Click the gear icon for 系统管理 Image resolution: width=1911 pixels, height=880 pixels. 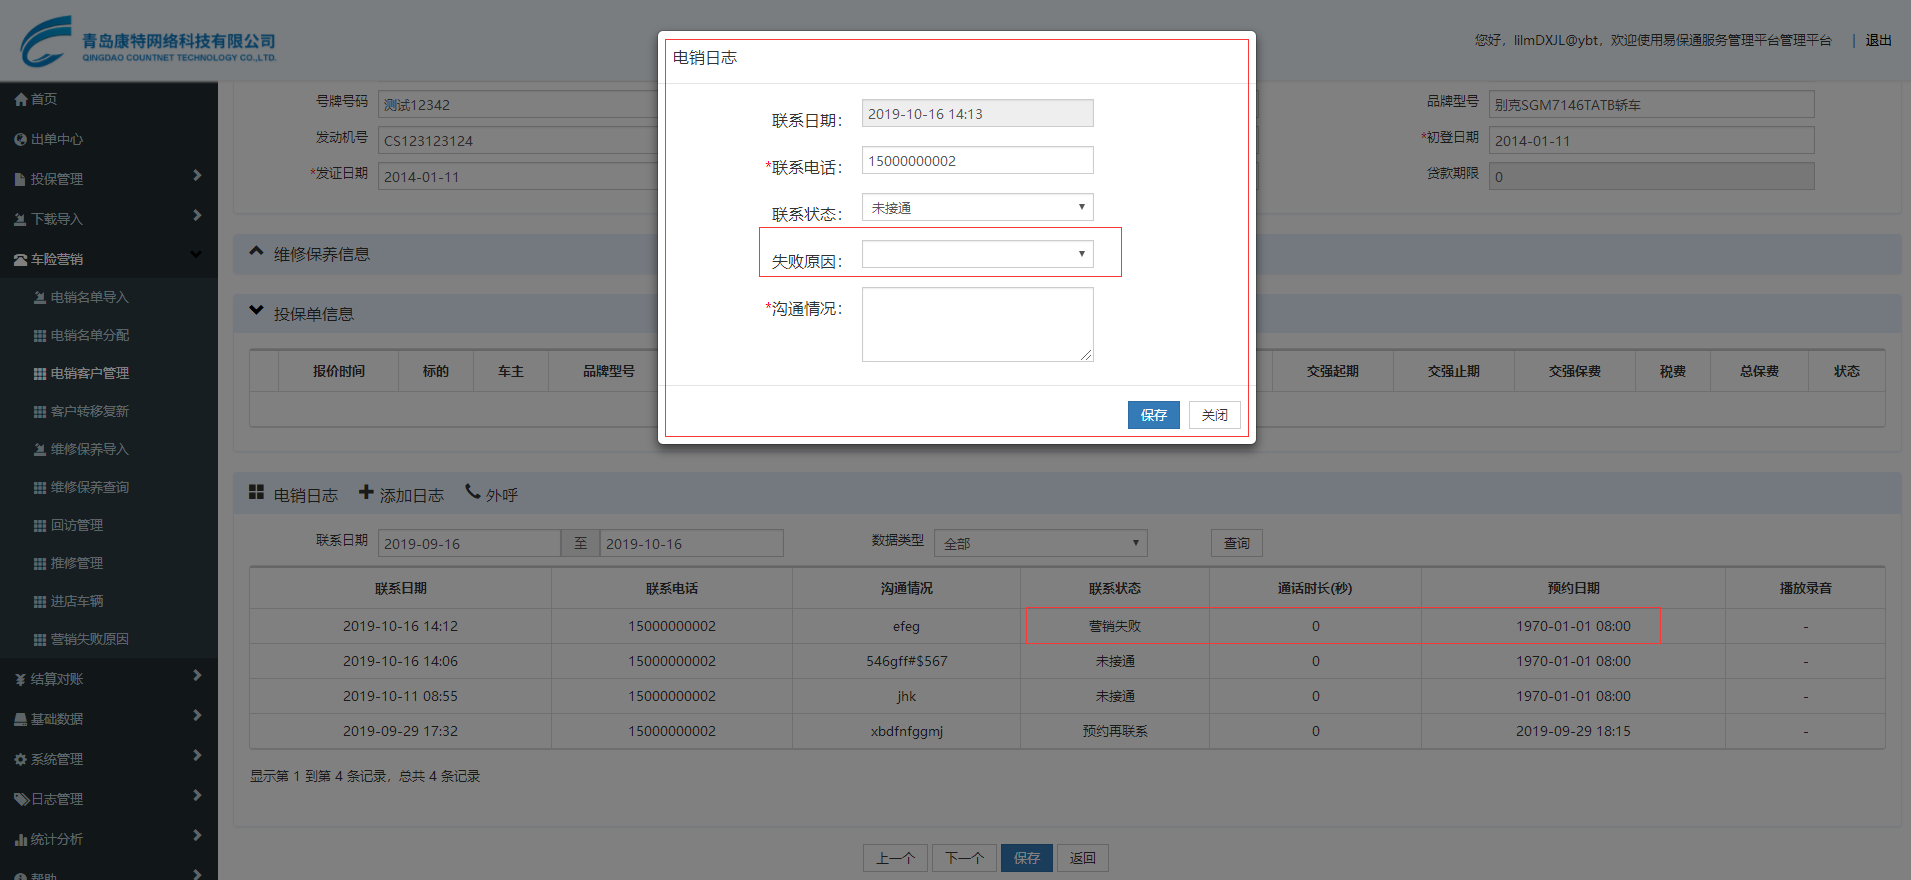[x=20, y=759]
